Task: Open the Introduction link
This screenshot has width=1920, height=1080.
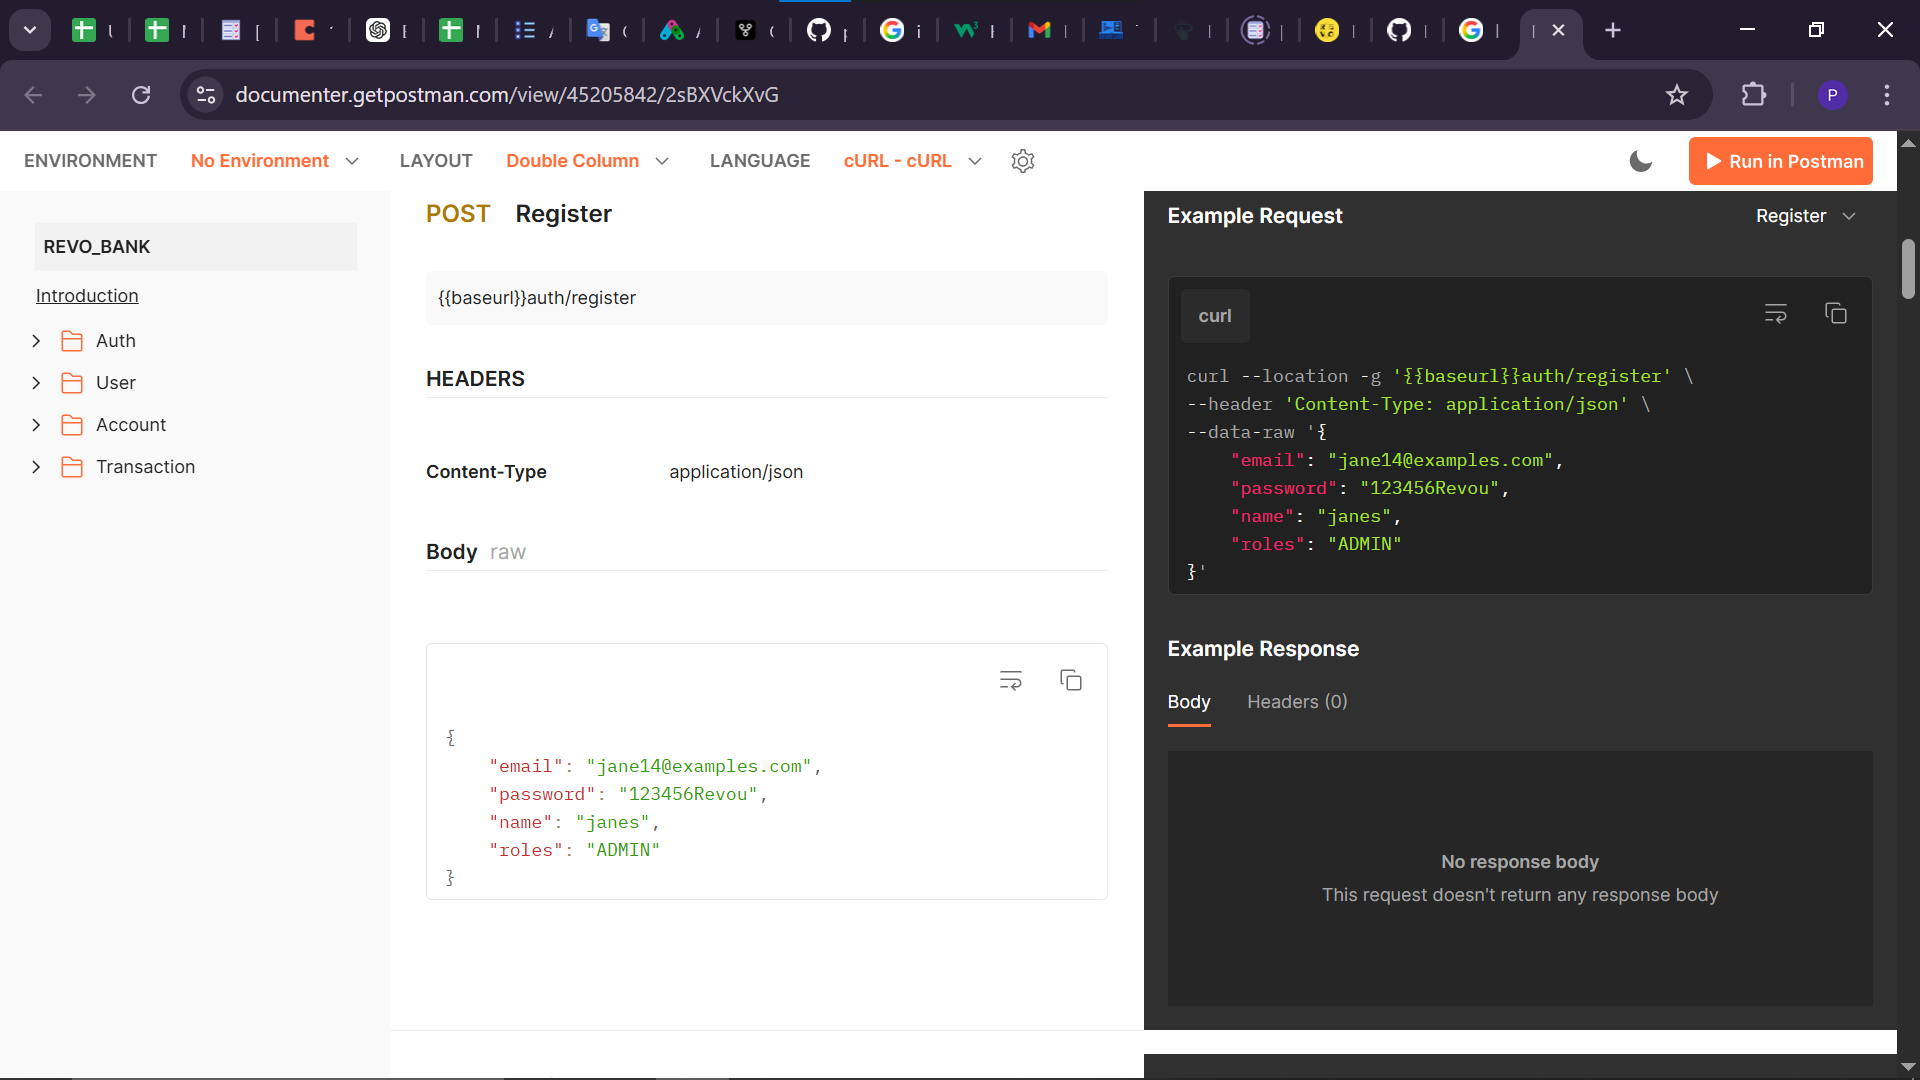Action: (87, 296)
